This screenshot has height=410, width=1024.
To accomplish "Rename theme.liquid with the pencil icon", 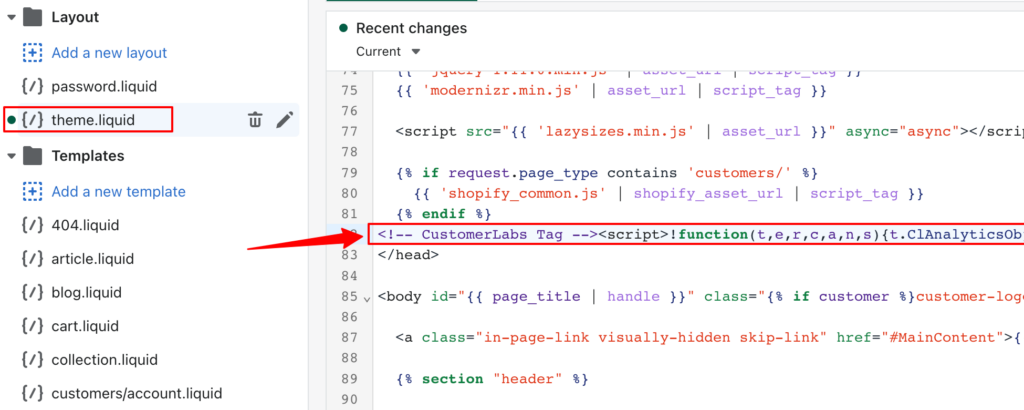I will (284, 120).
